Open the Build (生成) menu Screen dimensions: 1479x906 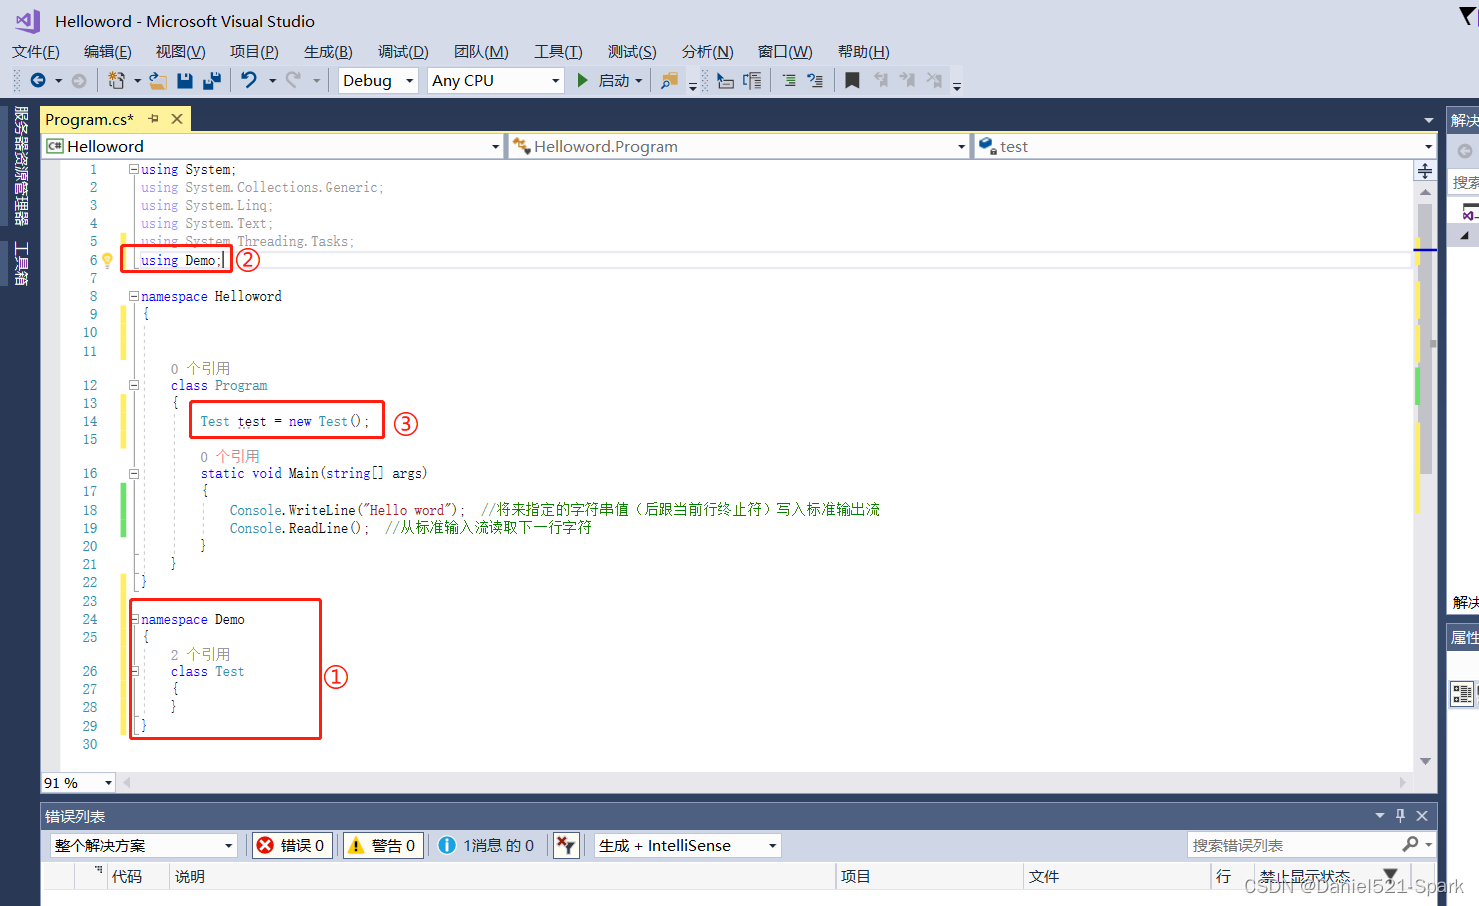click(x=328, y=52)
